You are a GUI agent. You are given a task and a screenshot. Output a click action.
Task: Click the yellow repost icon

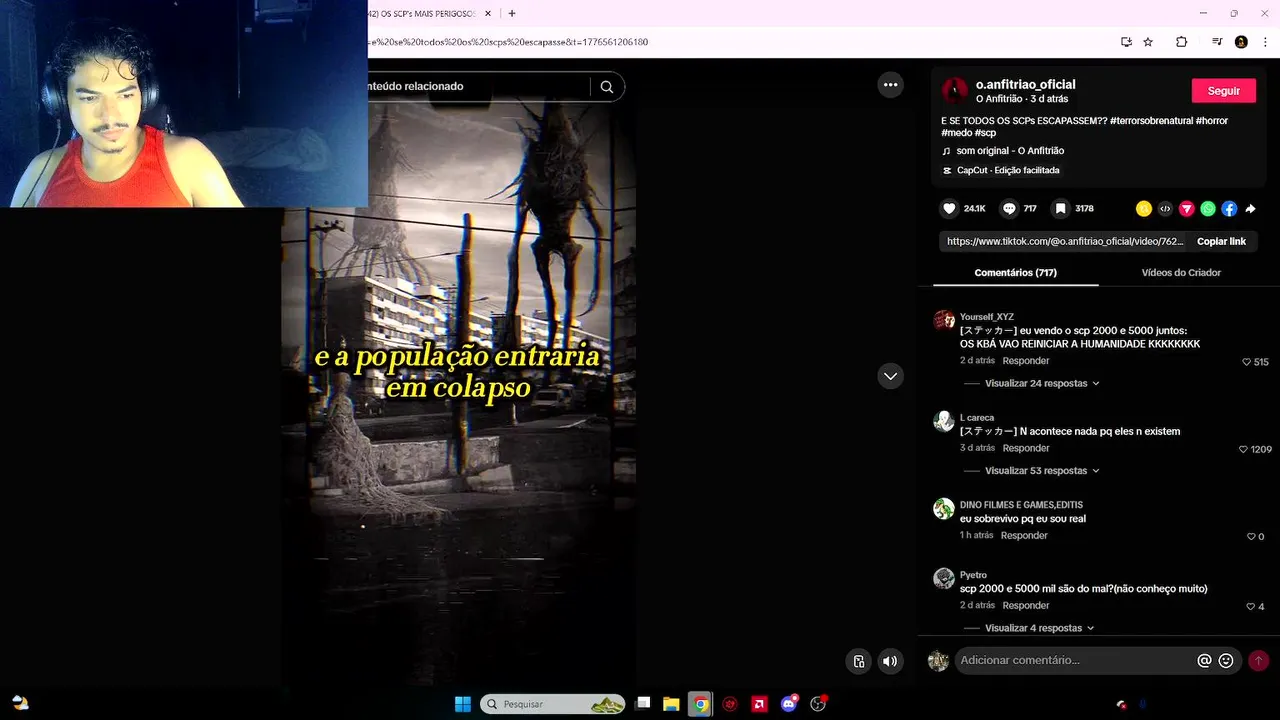[x=1144, y=209]
